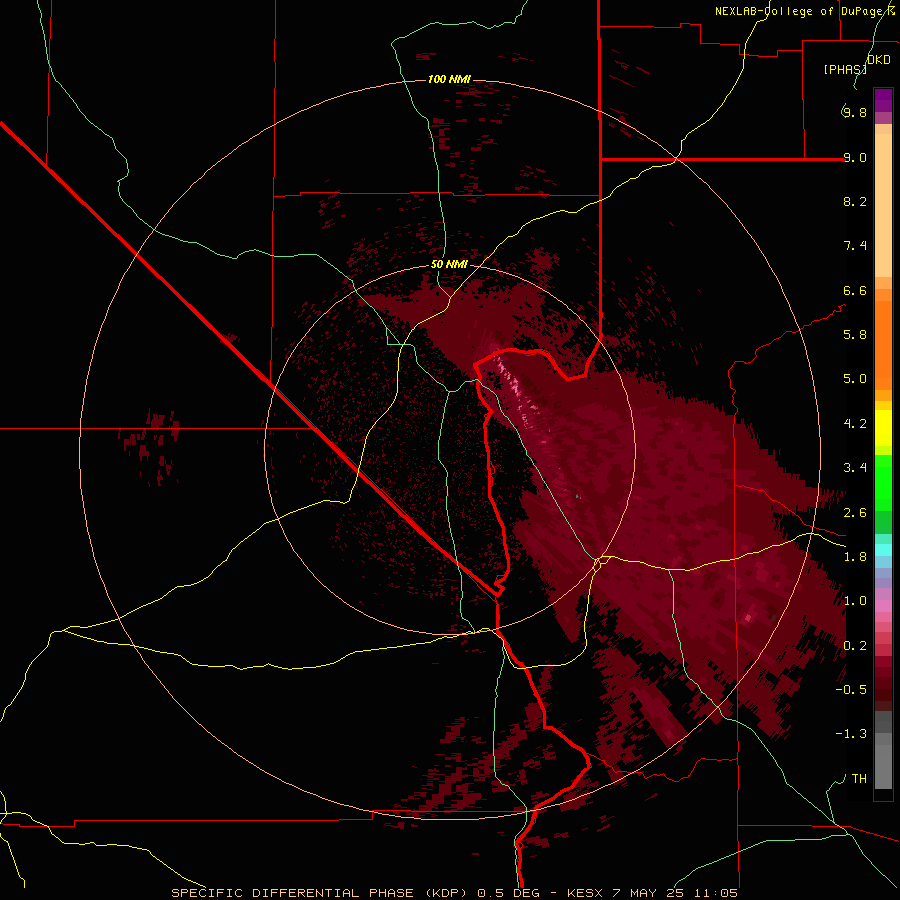The width and height of the screenshot is (900, 900).
Task: Click the -1.3 scale value
Action: click(851, 734)
